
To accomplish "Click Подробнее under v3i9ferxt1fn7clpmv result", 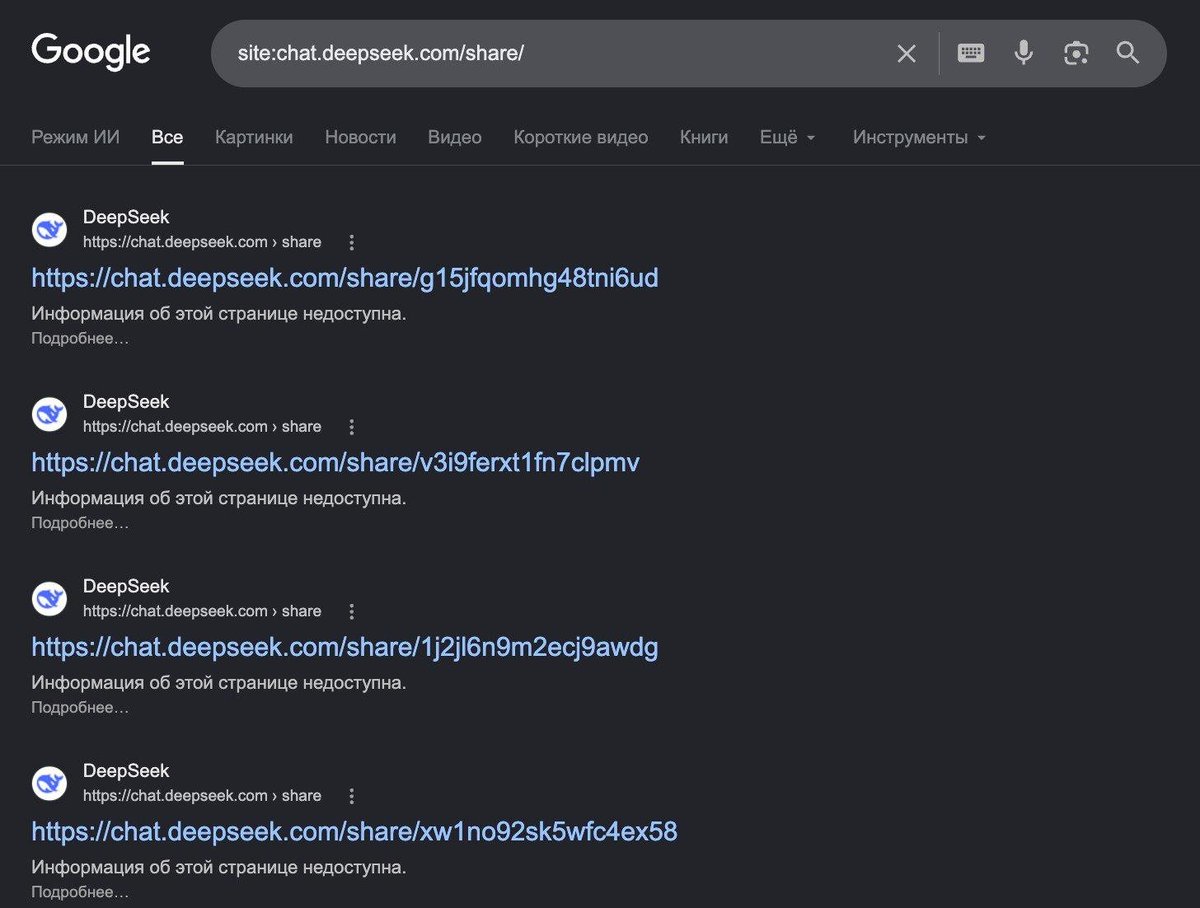I will [x=80, y=522].
